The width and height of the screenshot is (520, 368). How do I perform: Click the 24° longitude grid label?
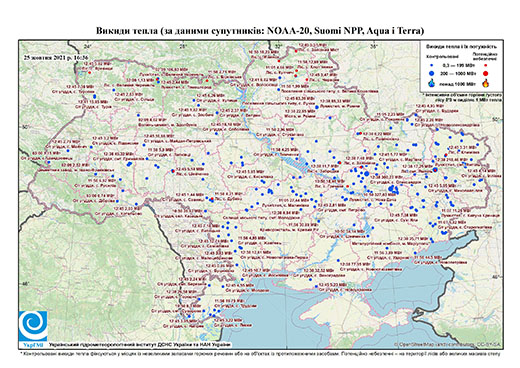coord(88,46)
